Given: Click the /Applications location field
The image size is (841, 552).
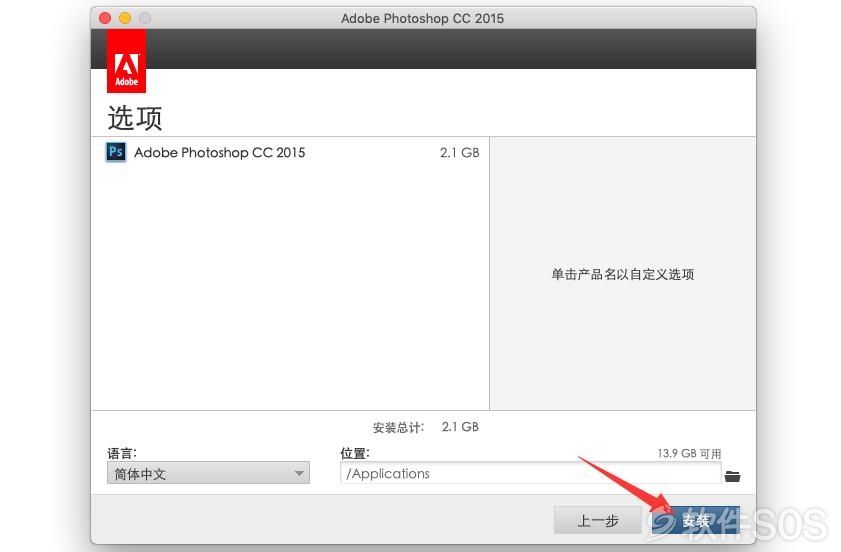Looking at the screenshot, I should point(530,473).
